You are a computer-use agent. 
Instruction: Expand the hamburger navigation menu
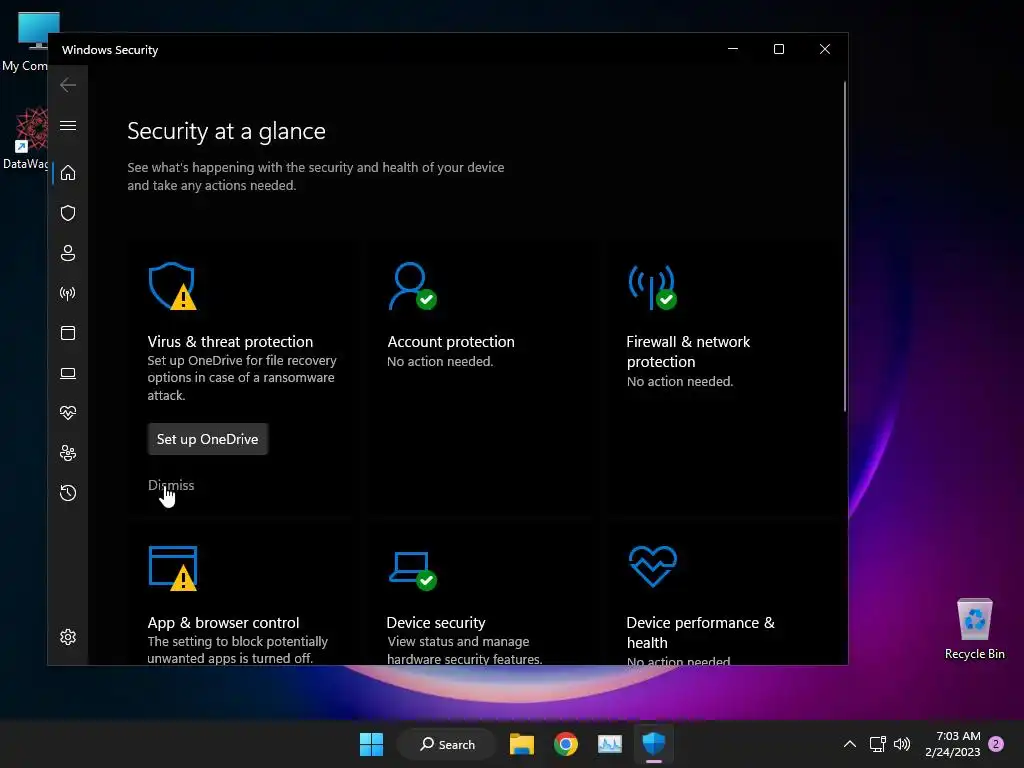(x=68, y=125)
